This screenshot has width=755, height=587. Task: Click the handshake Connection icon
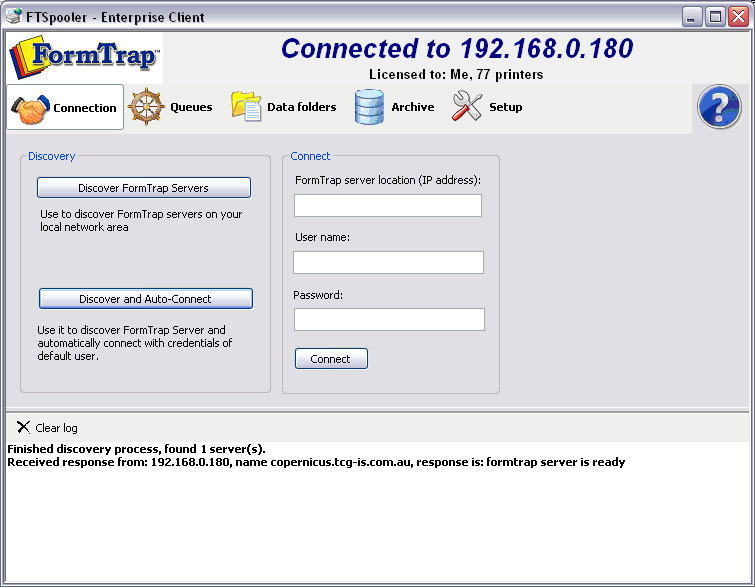coord(29,108)
